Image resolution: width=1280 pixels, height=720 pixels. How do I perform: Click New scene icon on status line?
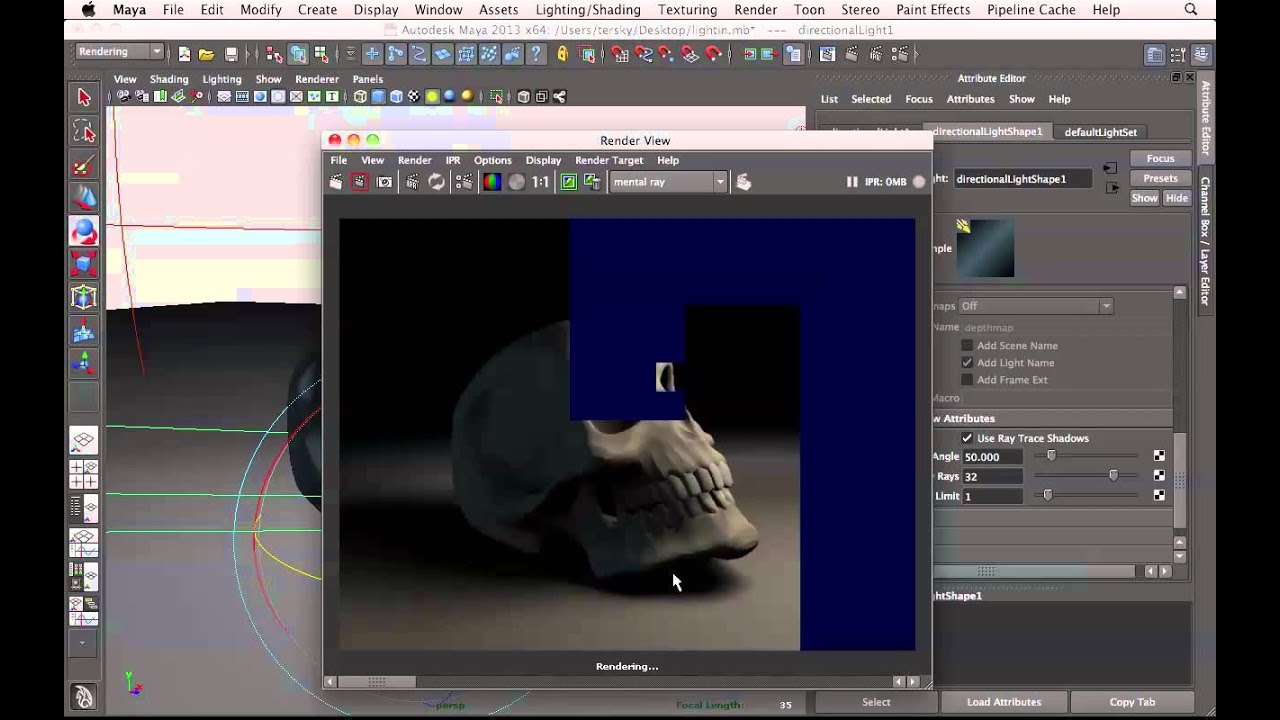click(x=184, y=54)
